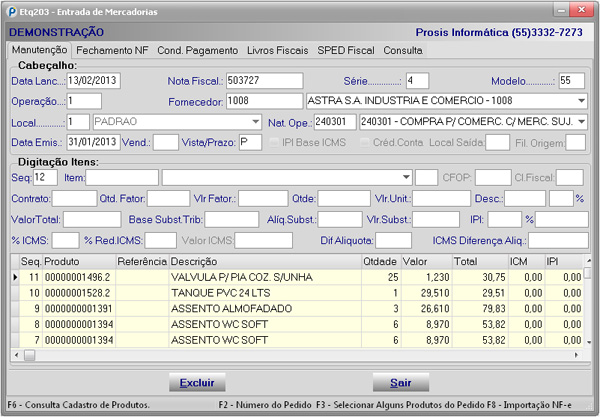Click the Local code field
Screen dimensions: 600x417
(78, 122)
